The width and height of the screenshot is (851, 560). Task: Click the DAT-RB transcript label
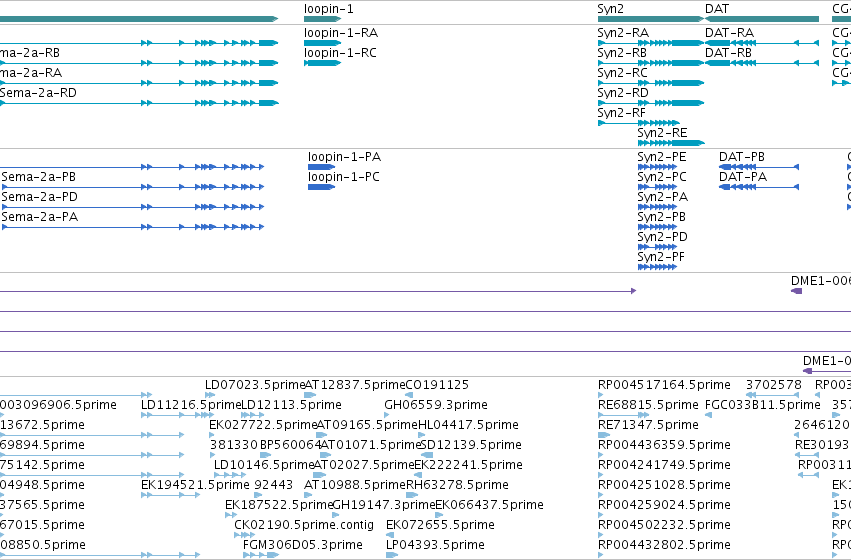coord(728,53)
